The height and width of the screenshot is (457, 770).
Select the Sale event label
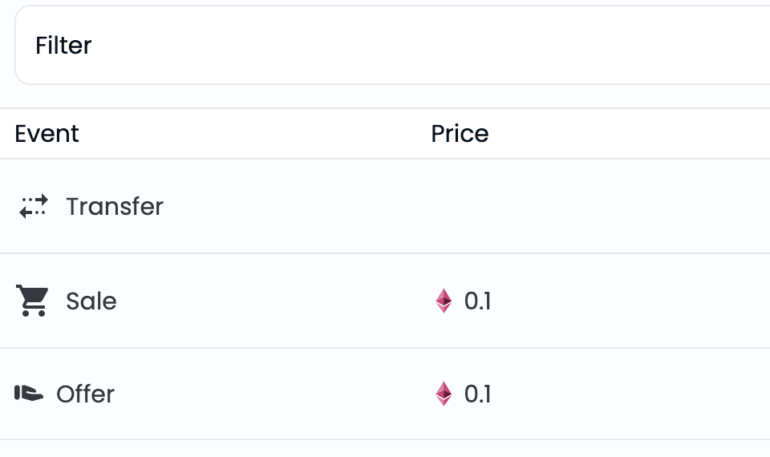91,301
